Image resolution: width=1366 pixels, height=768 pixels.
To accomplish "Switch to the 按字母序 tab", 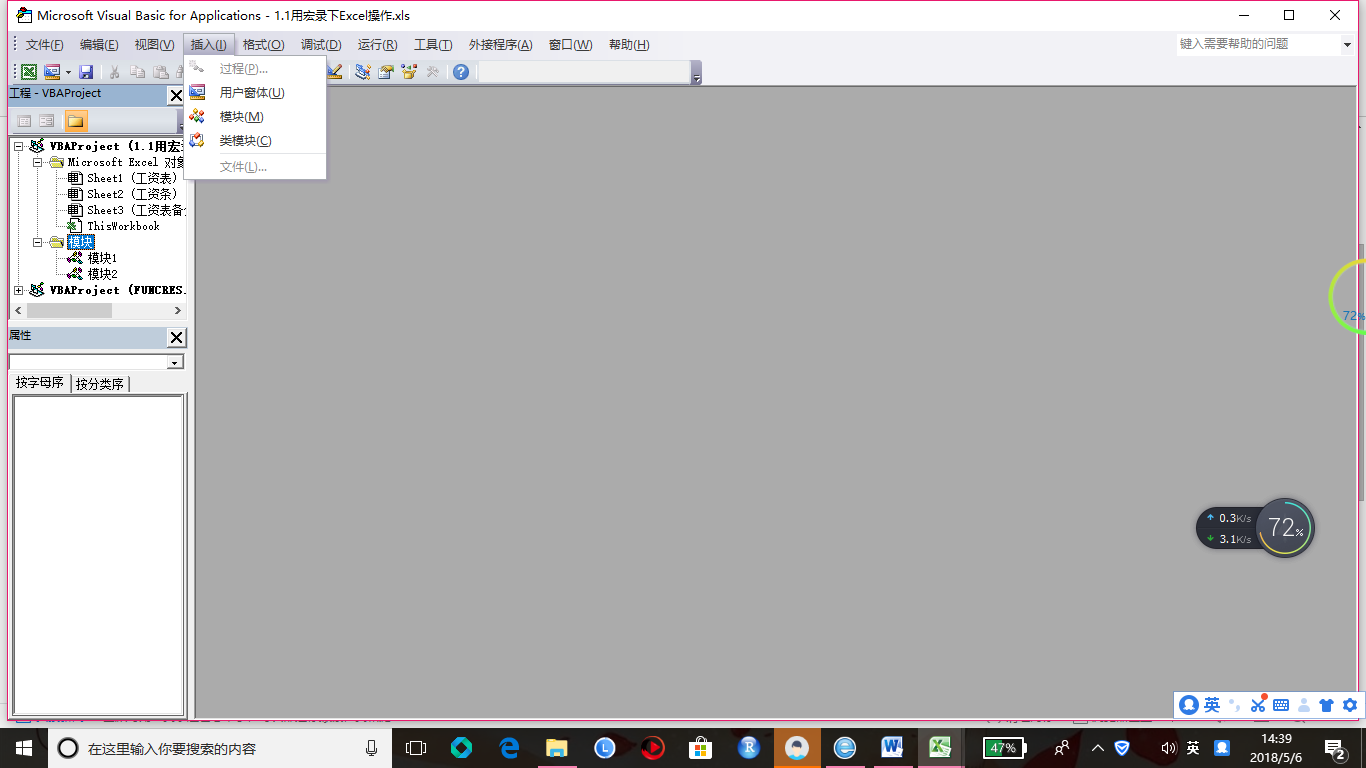I will (x=40, y=383).
